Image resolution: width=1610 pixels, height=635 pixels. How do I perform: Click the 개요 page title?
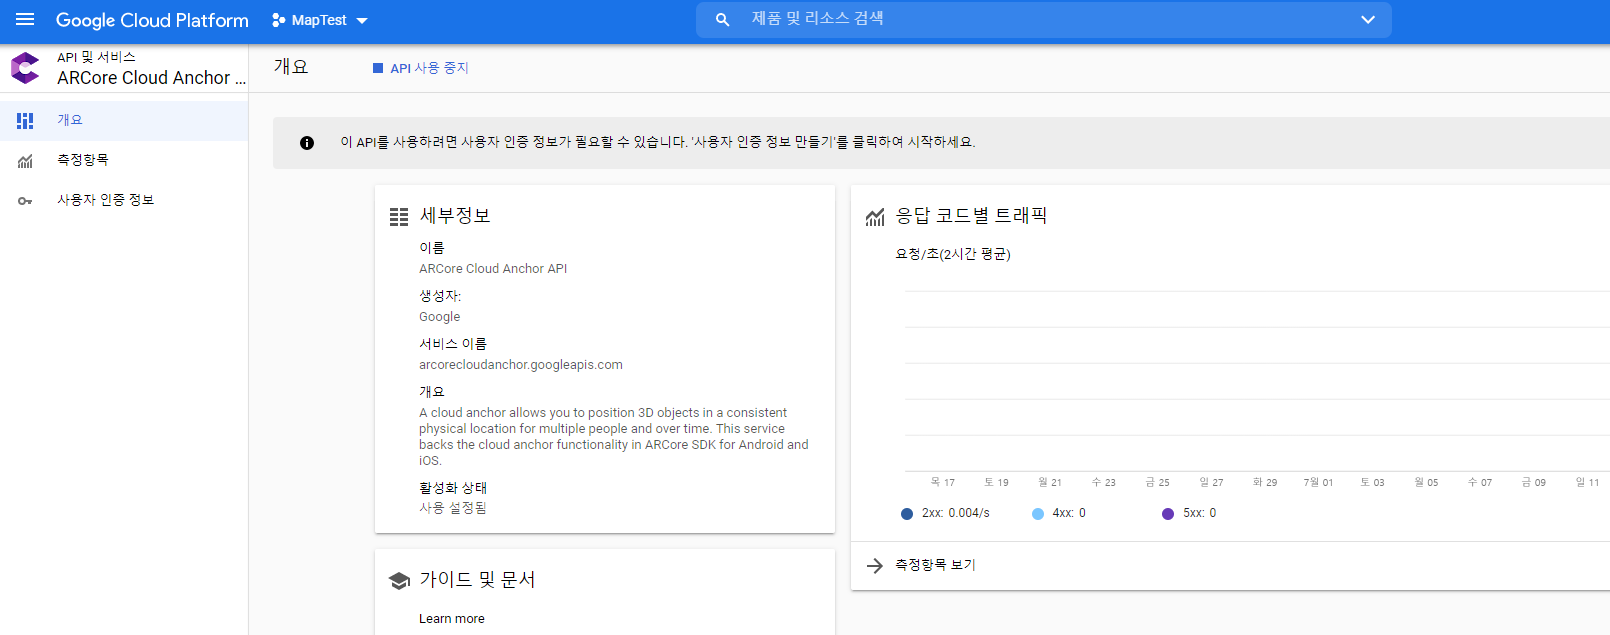[x=291, y=67]
